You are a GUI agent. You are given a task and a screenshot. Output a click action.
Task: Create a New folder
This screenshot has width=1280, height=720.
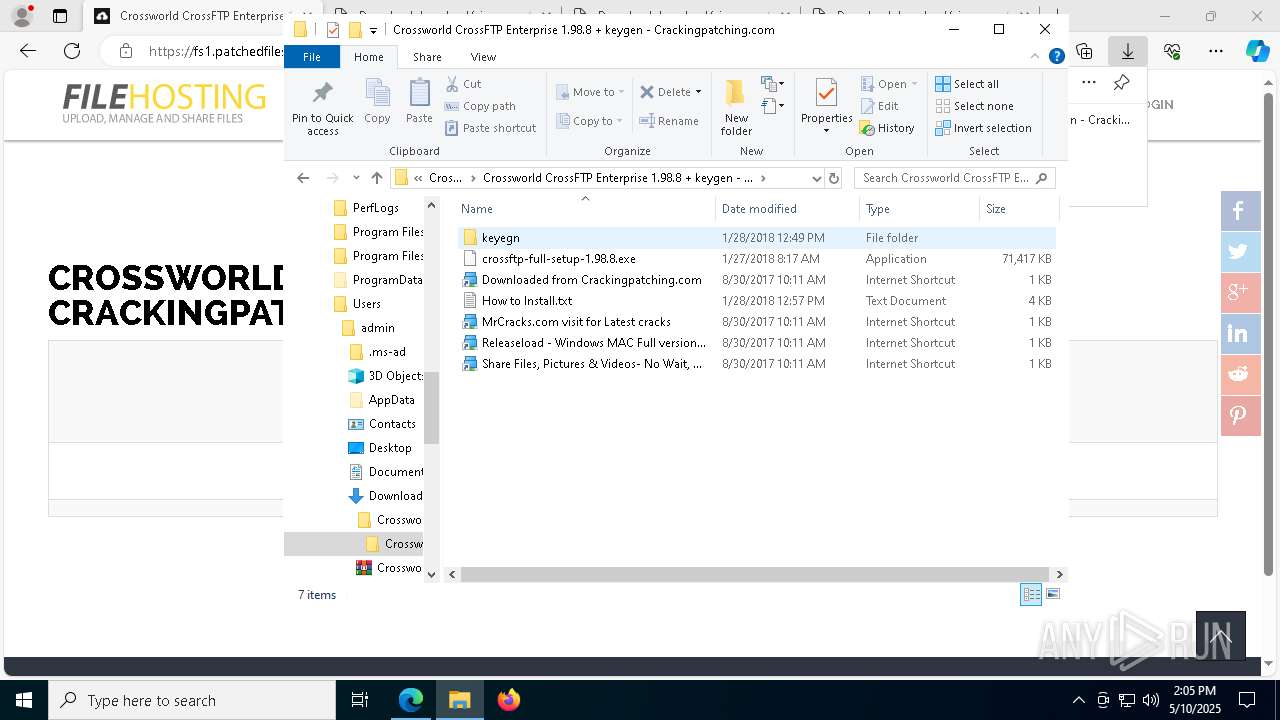(x=736, y=108)
